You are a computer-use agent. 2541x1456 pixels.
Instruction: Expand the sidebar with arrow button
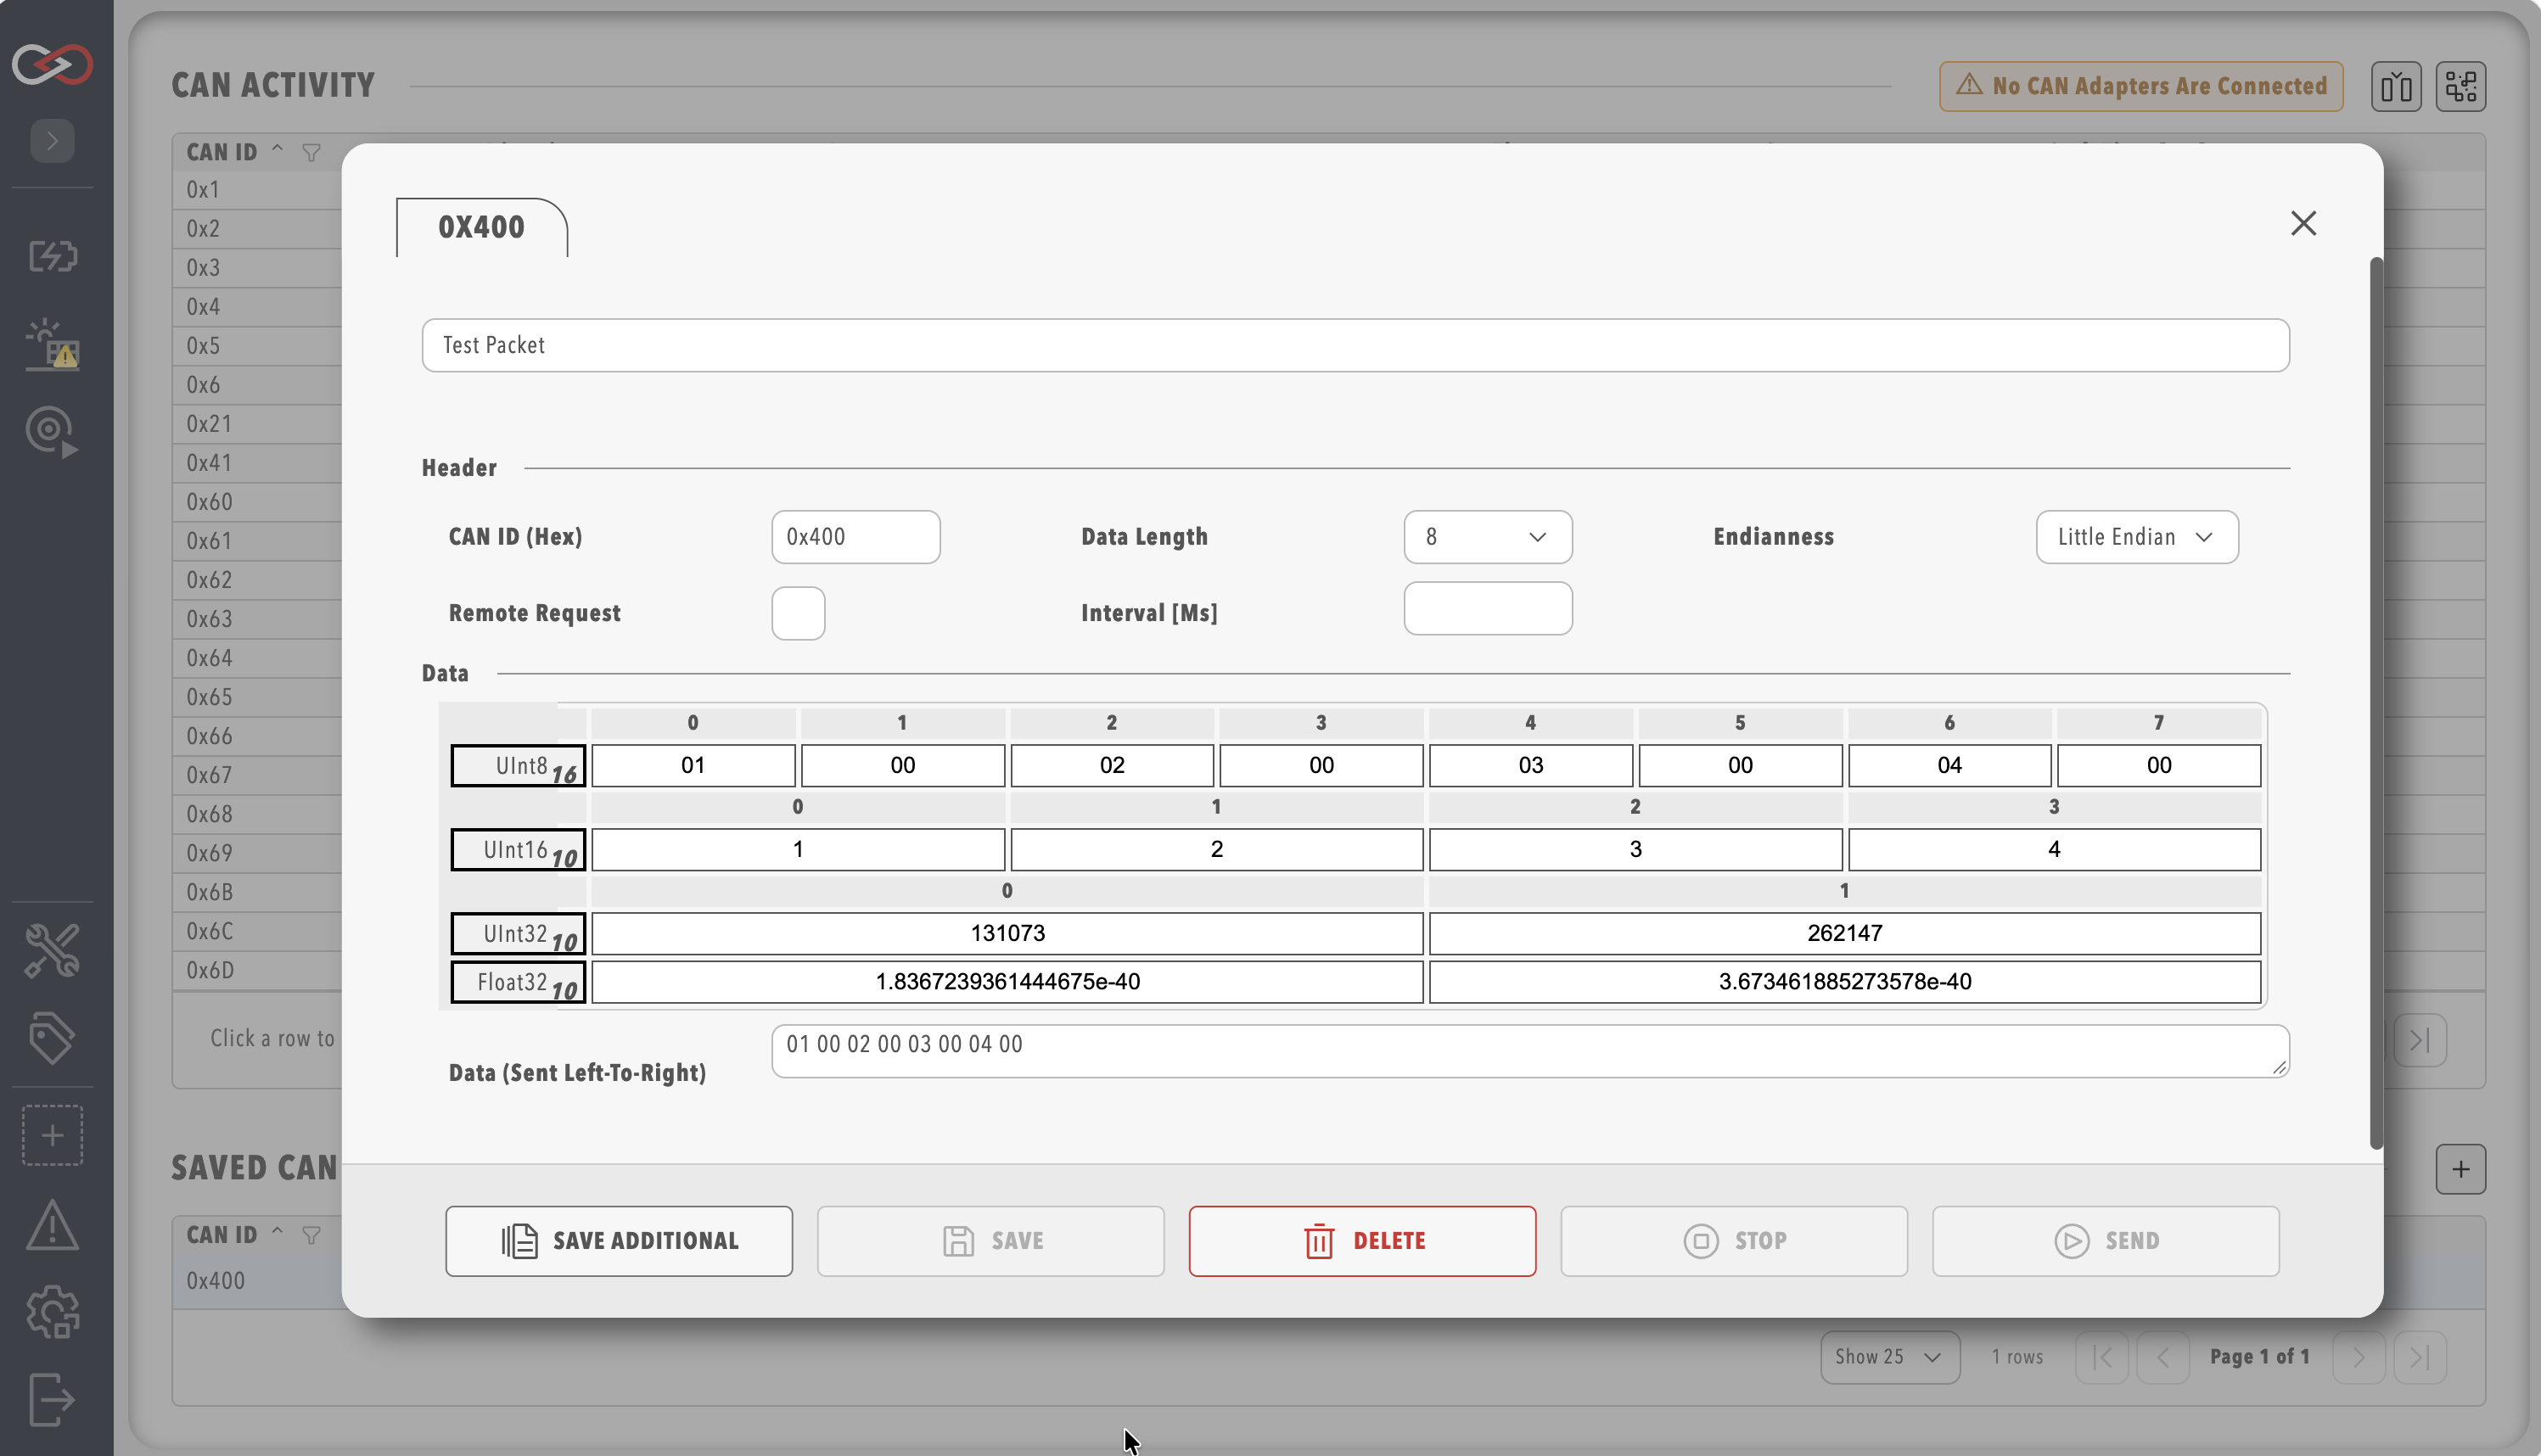pos(52,140)
